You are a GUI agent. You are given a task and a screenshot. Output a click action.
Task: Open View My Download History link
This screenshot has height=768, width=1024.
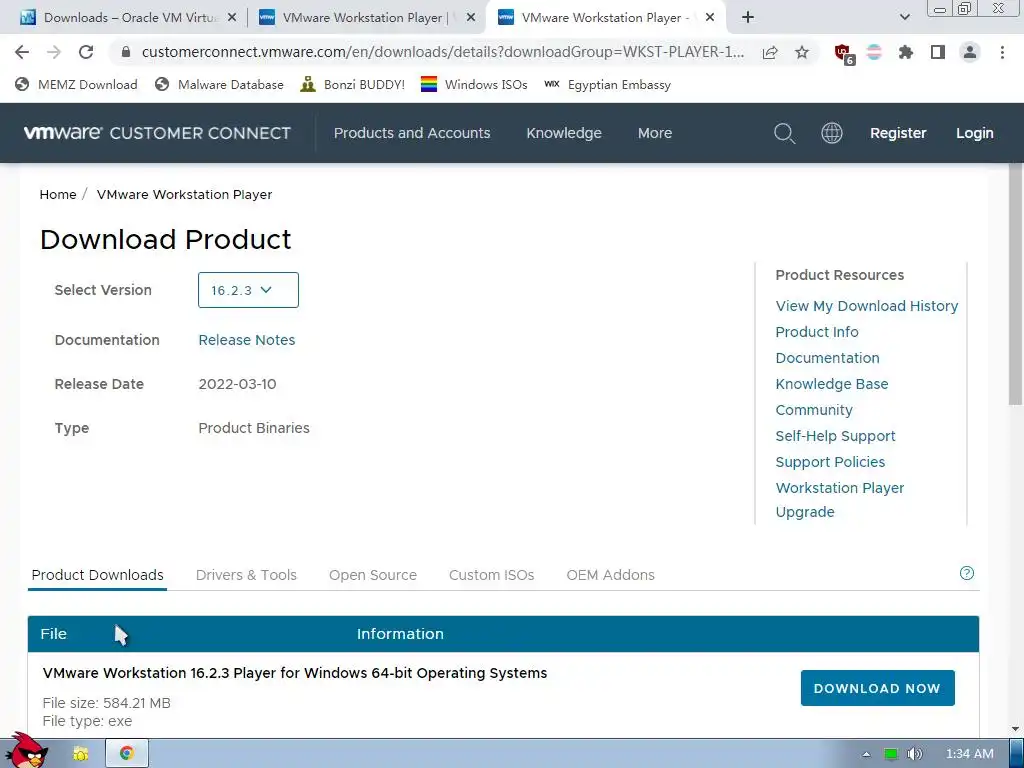point(867,306)
